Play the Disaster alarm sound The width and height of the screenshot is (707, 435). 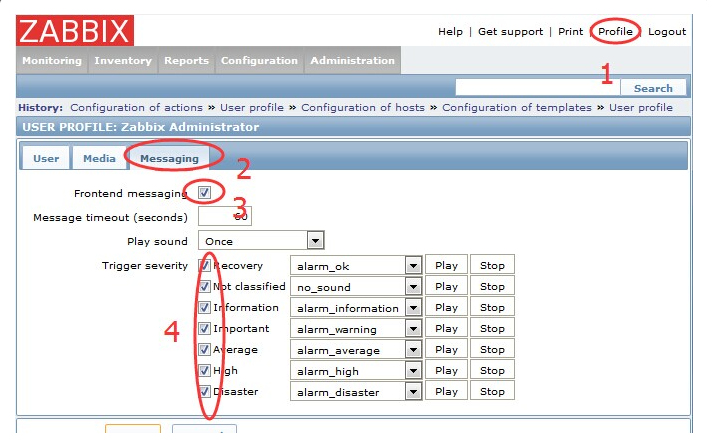pos(446,391)
